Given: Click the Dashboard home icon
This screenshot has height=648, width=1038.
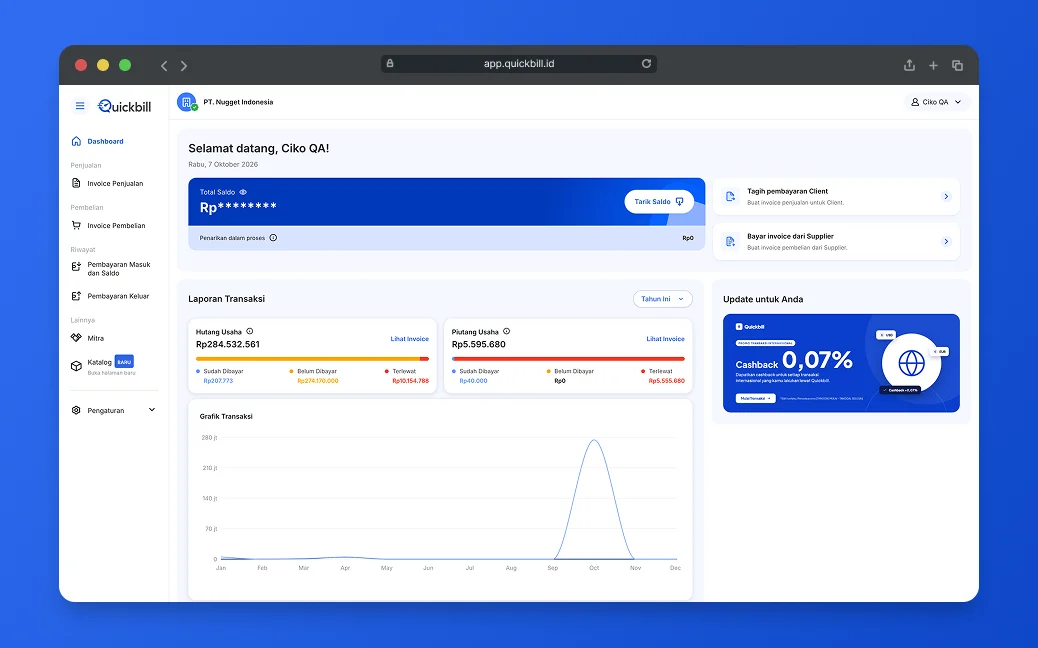Looking at the screenshot, I should click(76, 141).
